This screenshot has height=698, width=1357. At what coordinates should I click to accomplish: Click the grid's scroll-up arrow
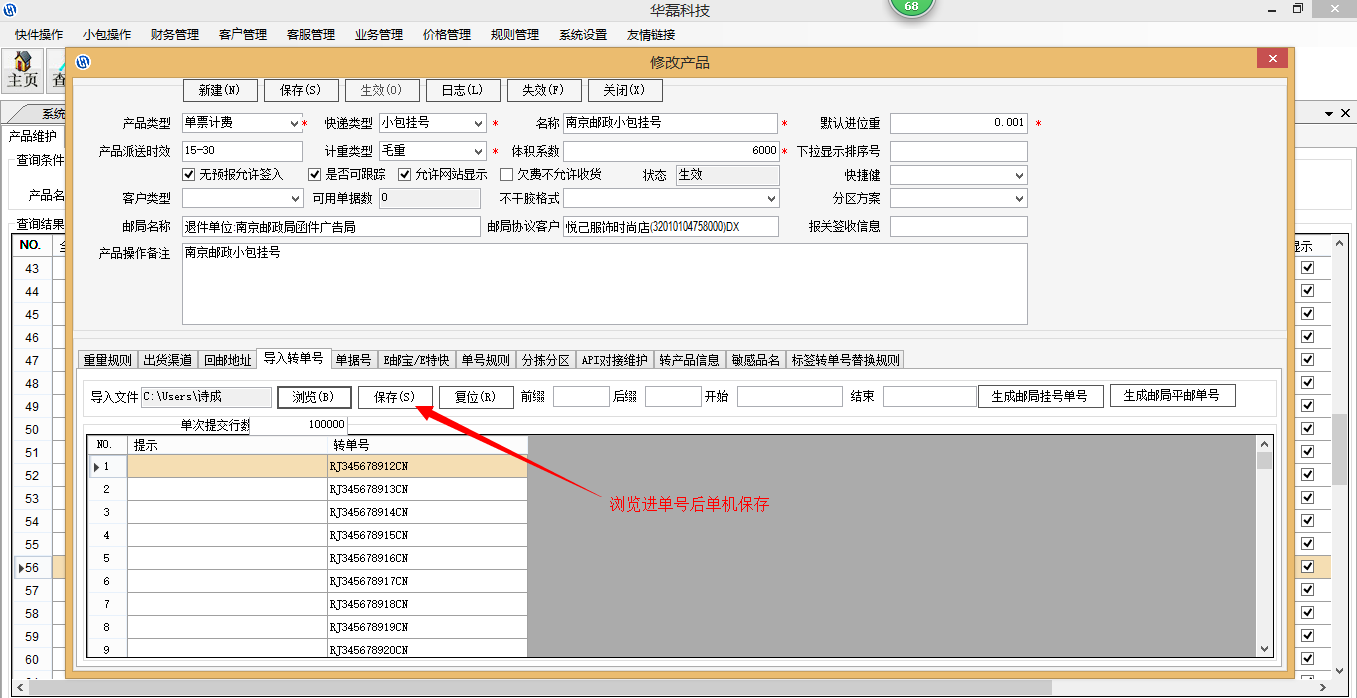coord(1264,444)
